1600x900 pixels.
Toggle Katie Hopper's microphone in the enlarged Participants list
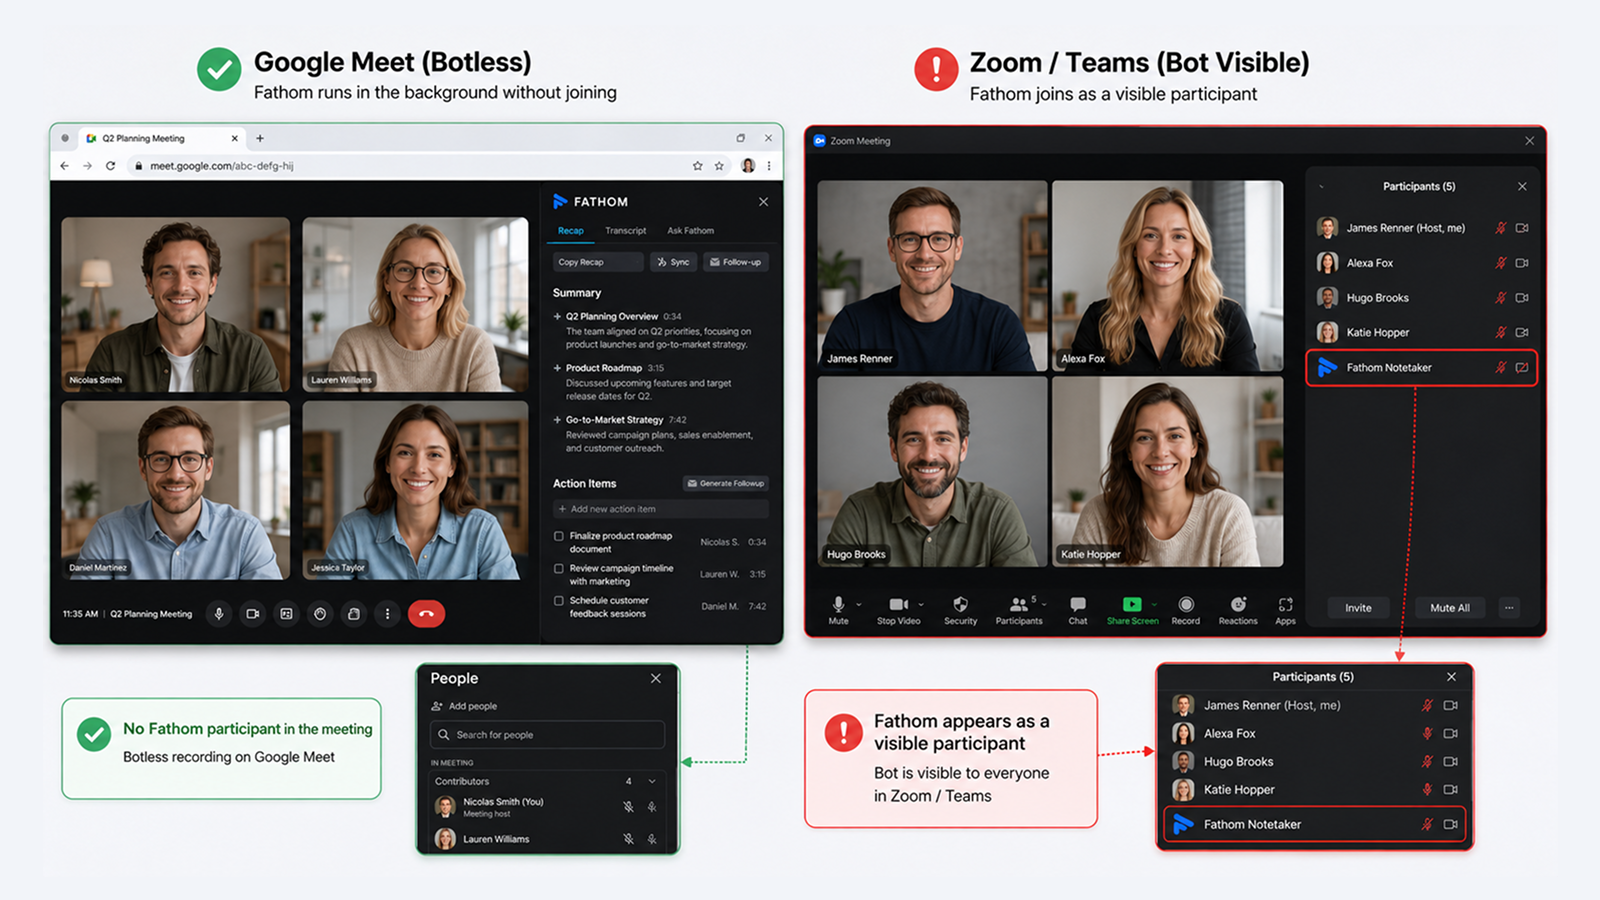click(x=1427, y=790)
